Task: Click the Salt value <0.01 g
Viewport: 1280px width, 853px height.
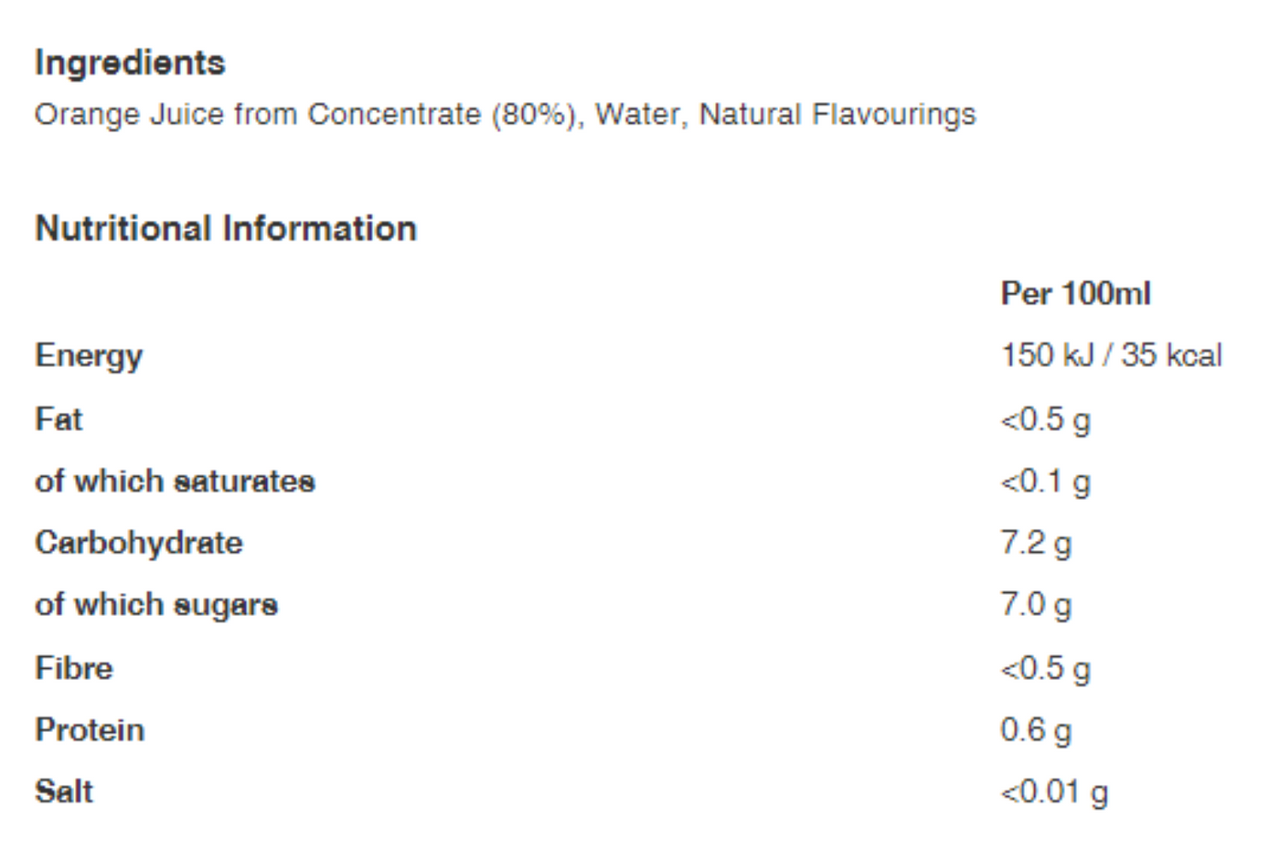Action: 1054,793
